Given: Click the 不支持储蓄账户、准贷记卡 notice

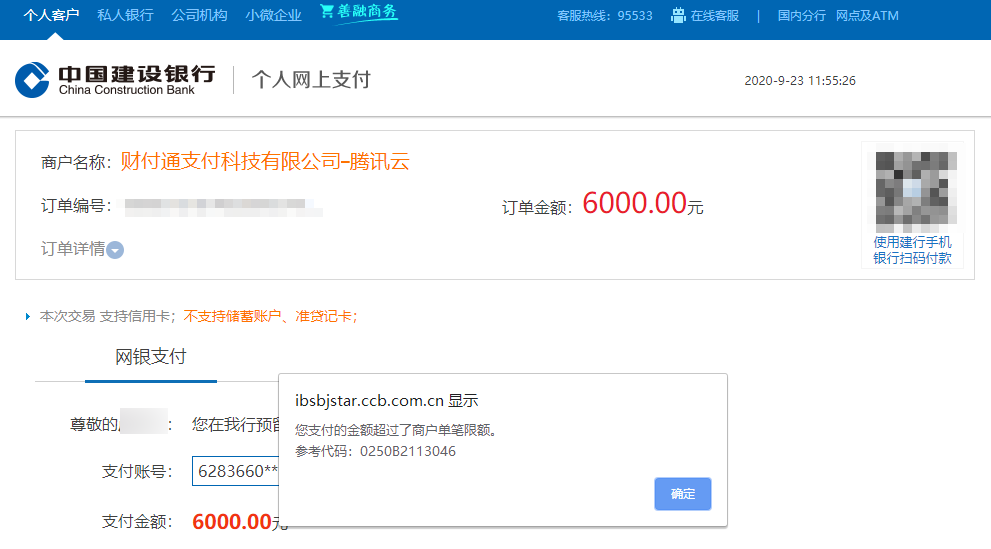Looking at the screenshot, I should pyautogui.click(x=271, y=317).
